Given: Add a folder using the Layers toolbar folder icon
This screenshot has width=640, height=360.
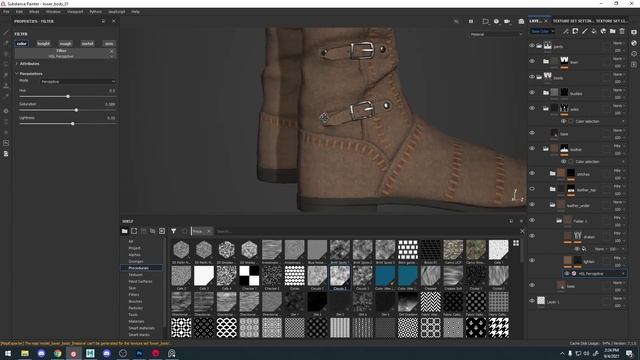Looking at the screenshot, I should (613, 31).
